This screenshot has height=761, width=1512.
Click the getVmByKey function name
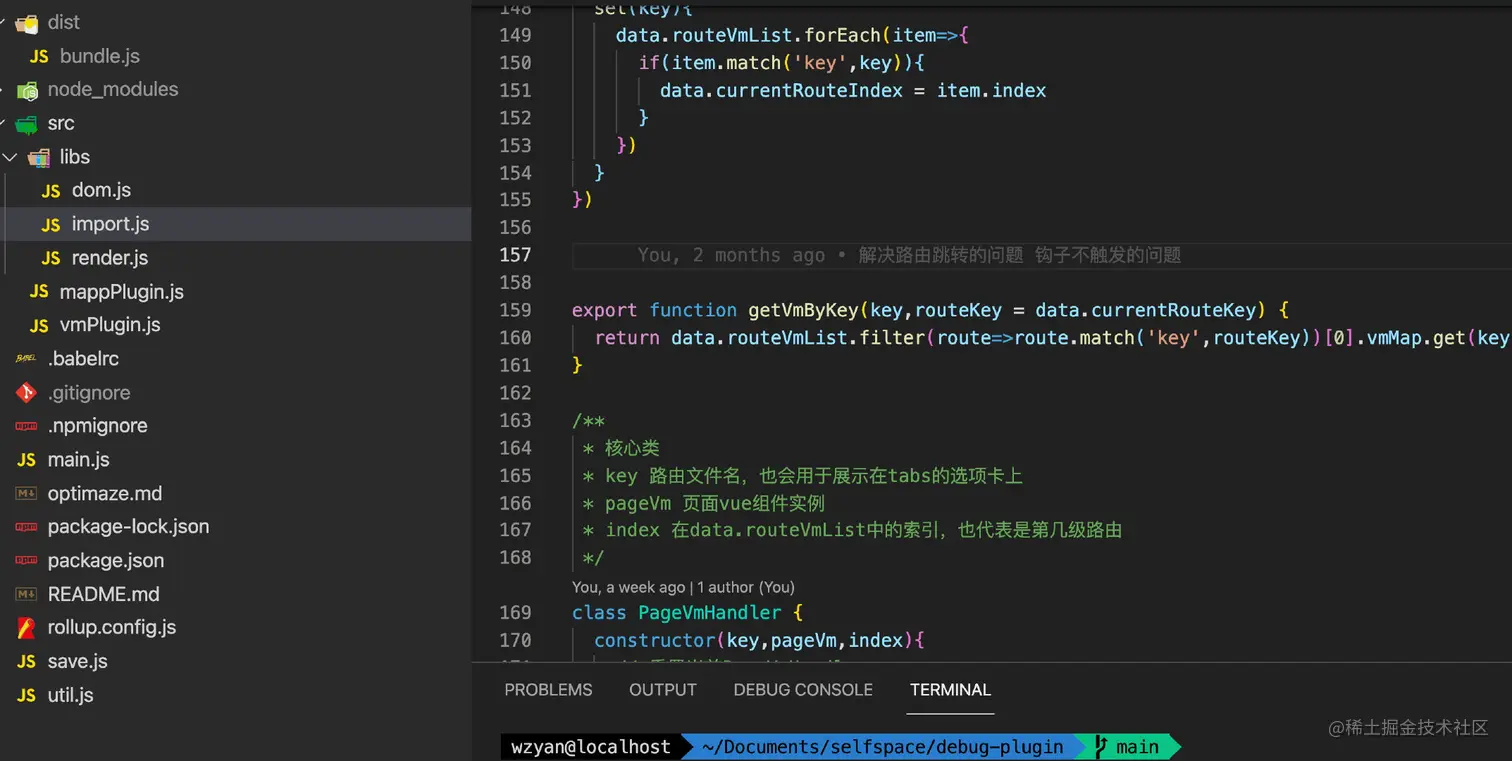click(804, 310)
